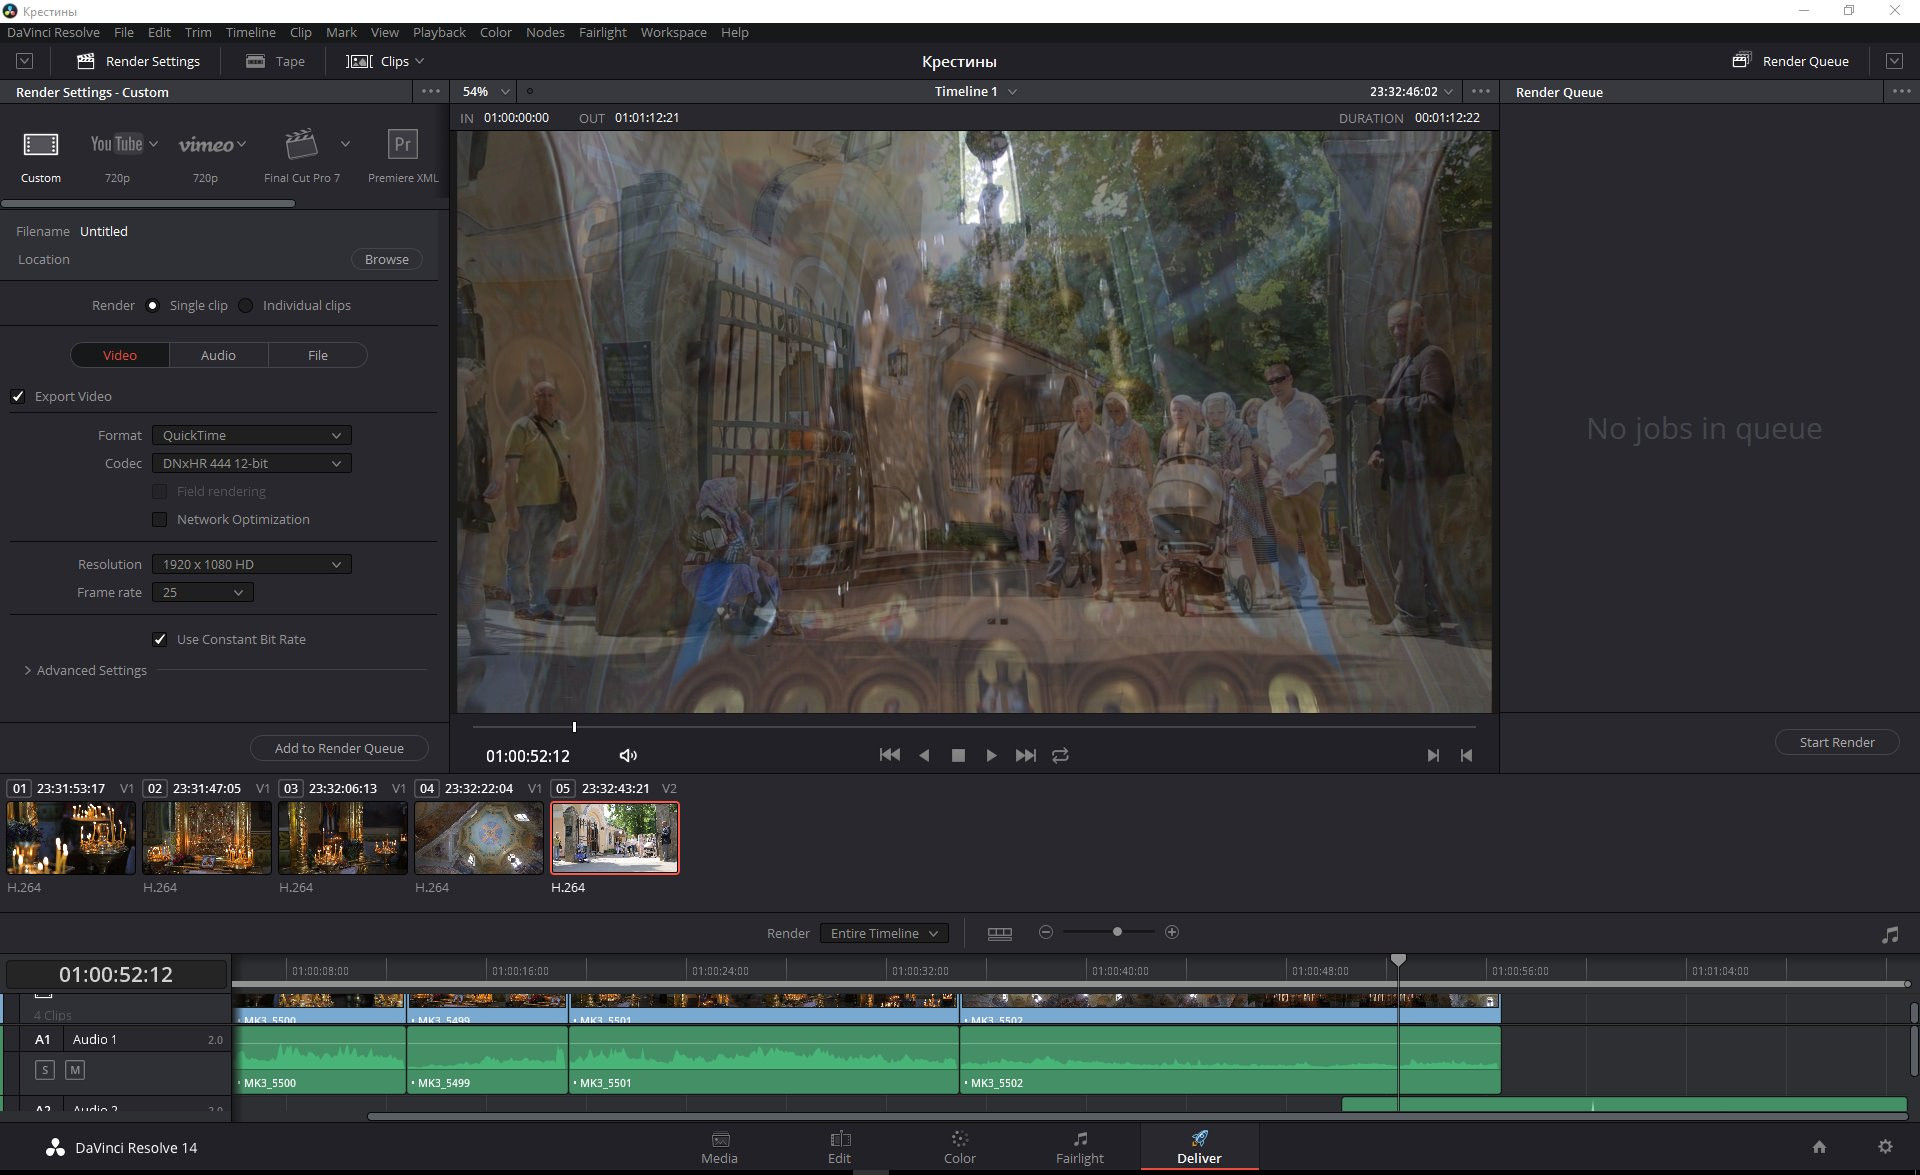Image resolution: width=1920 pixels, height=1175 pixels.
Task: Click the Media panel icon at the bottom
Action: pyautogui.click(x=720, y=1148)
